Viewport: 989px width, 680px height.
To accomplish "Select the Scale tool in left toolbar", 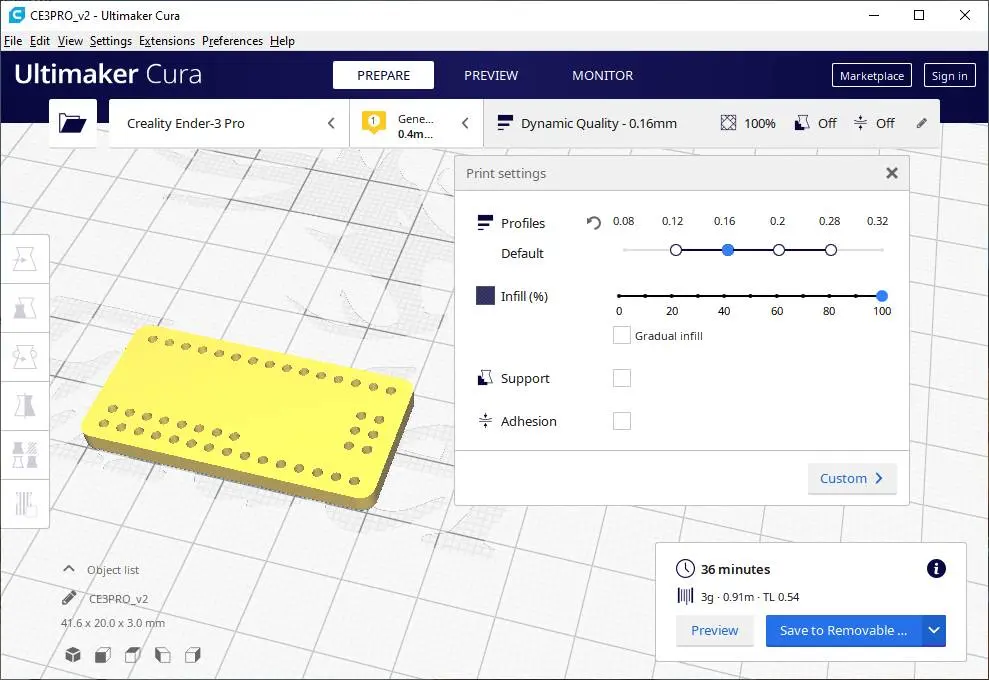I will tap(25, 308).
